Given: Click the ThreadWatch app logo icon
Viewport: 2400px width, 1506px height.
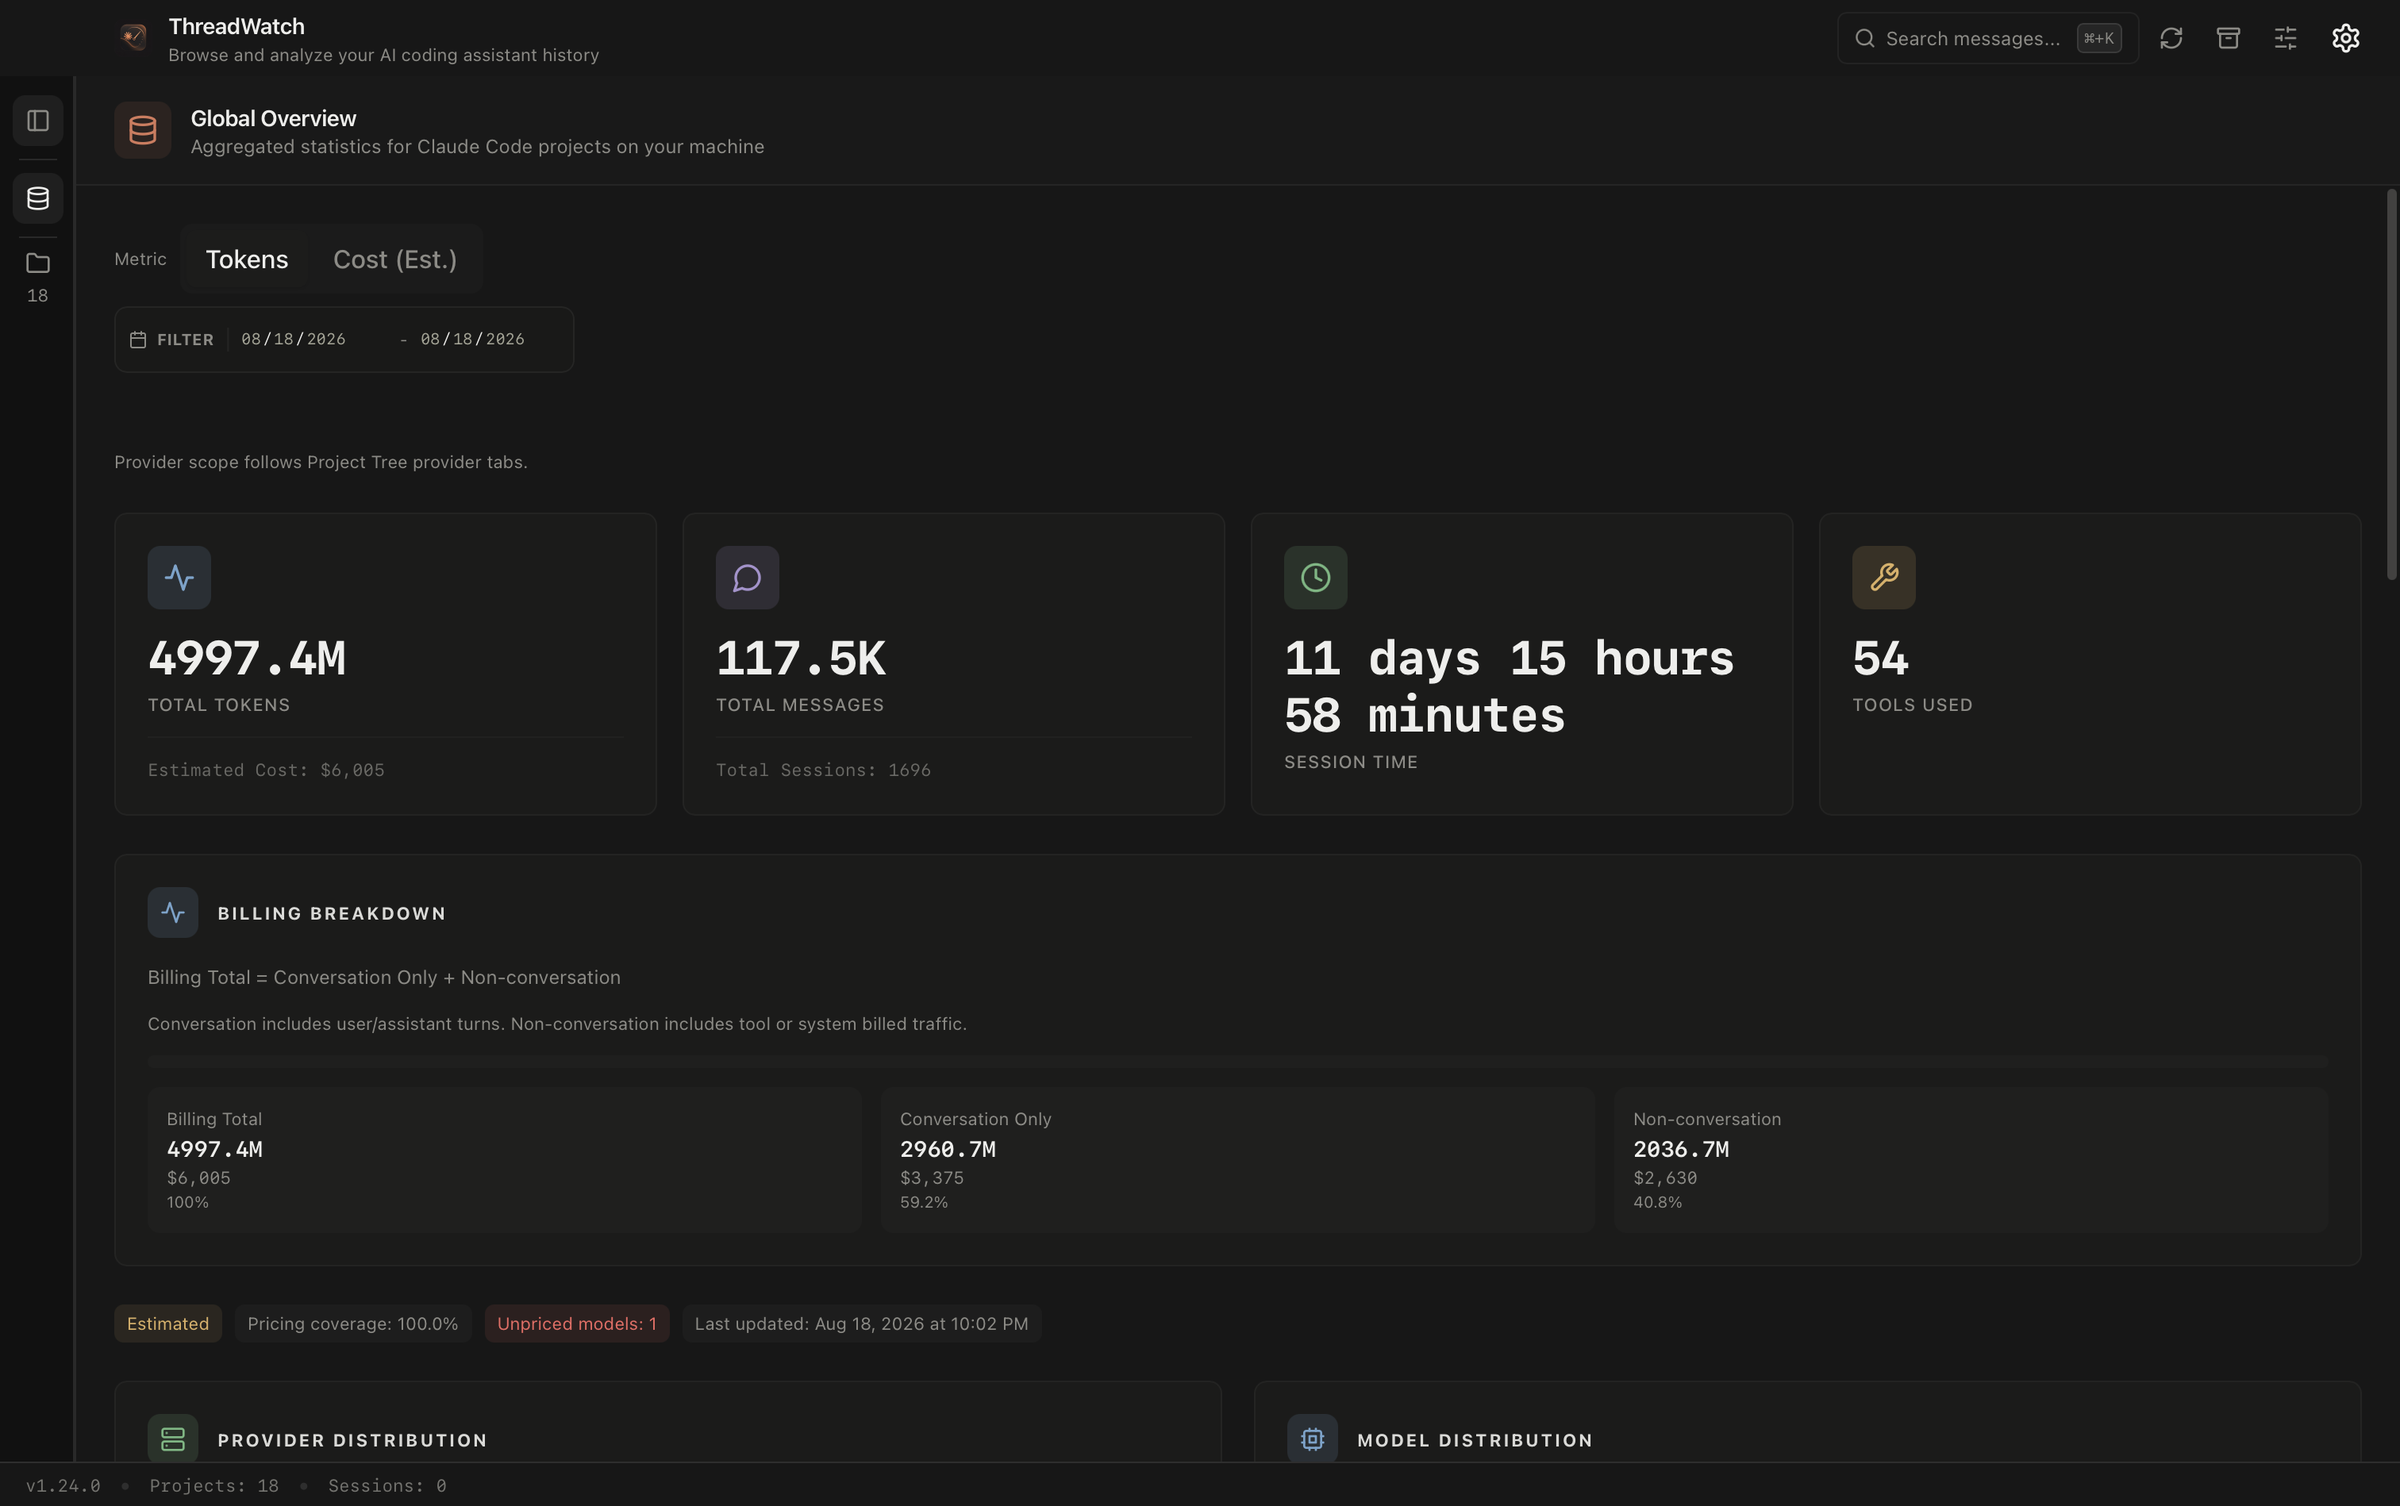Looking at the screenshot, I should pyautogui.click(x=133, y=38).
